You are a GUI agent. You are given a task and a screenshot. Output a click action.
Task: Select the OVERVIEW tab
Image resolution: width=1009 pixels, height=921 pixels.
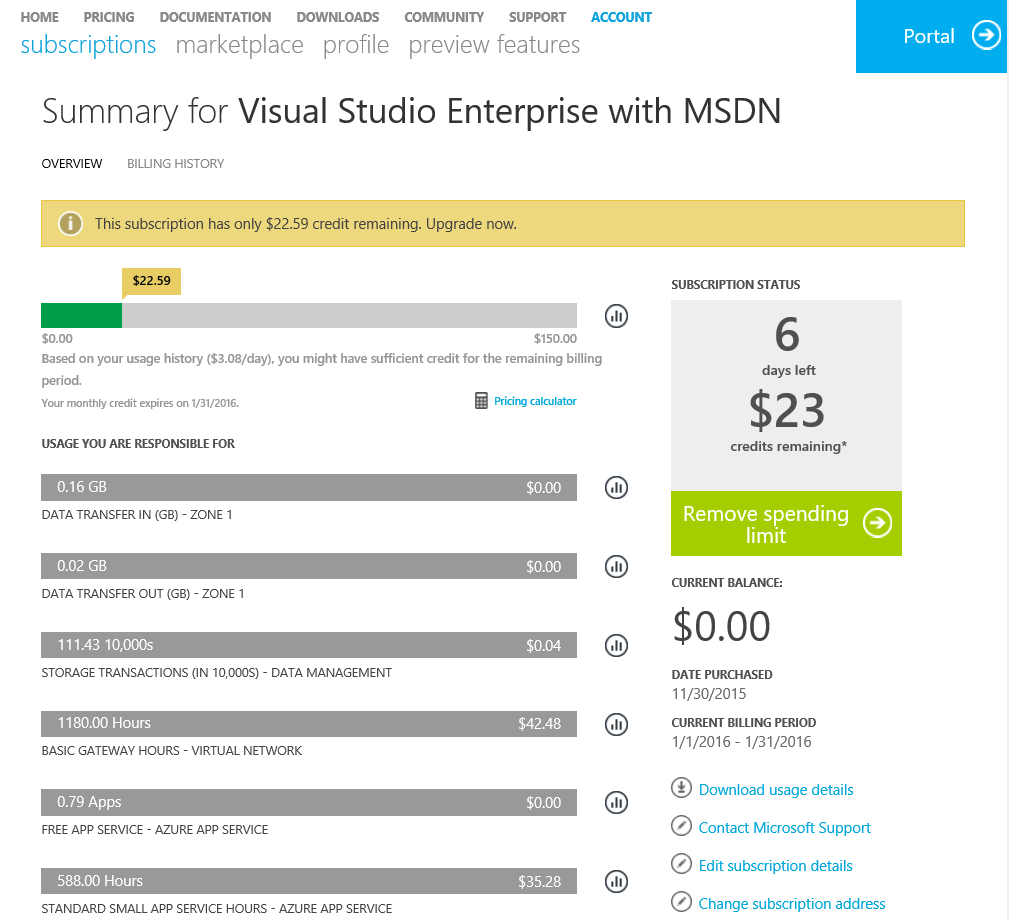click(x=72, y=163)
